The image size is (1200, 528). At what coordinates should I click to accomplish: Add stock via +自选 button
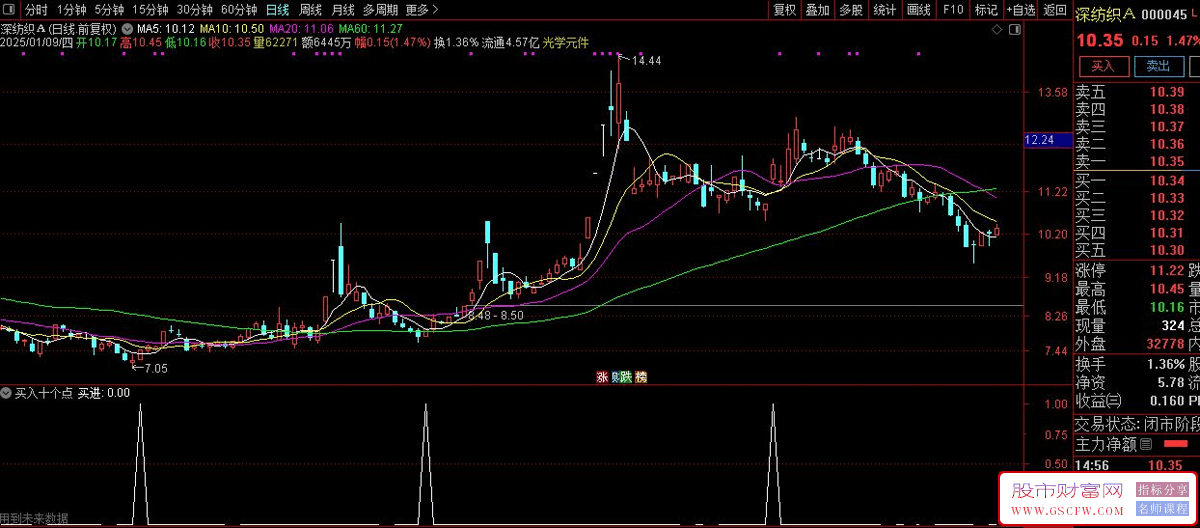pos(1021,10)
